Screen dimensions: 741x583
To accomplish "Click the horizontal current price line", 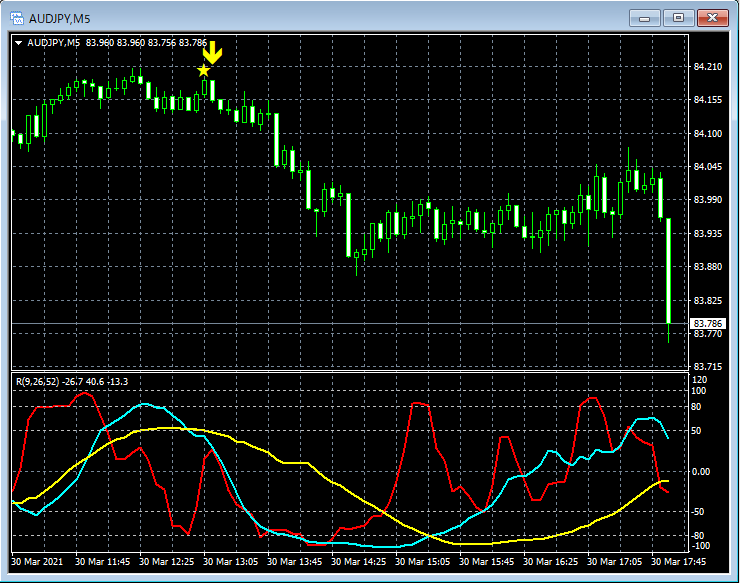I will [350, 324].
